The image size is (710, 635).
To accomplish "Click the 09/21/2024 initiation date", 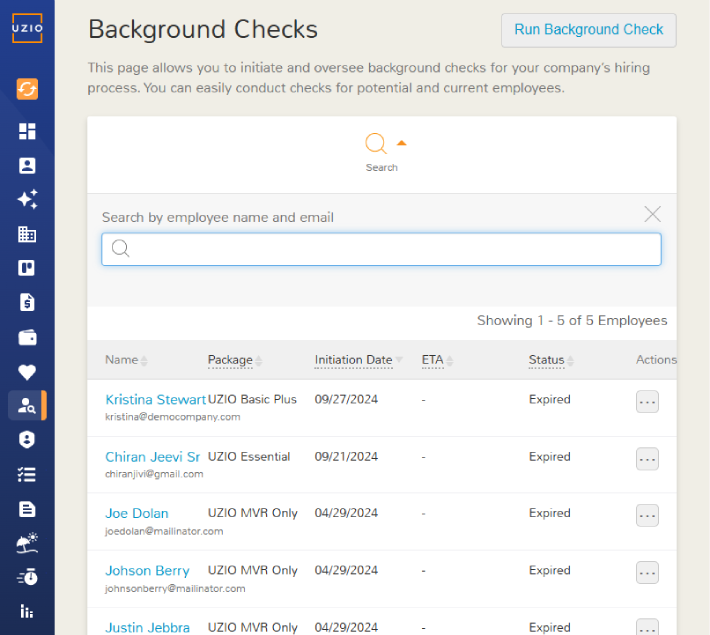I will pyautogui.click(x=346, y=457).
